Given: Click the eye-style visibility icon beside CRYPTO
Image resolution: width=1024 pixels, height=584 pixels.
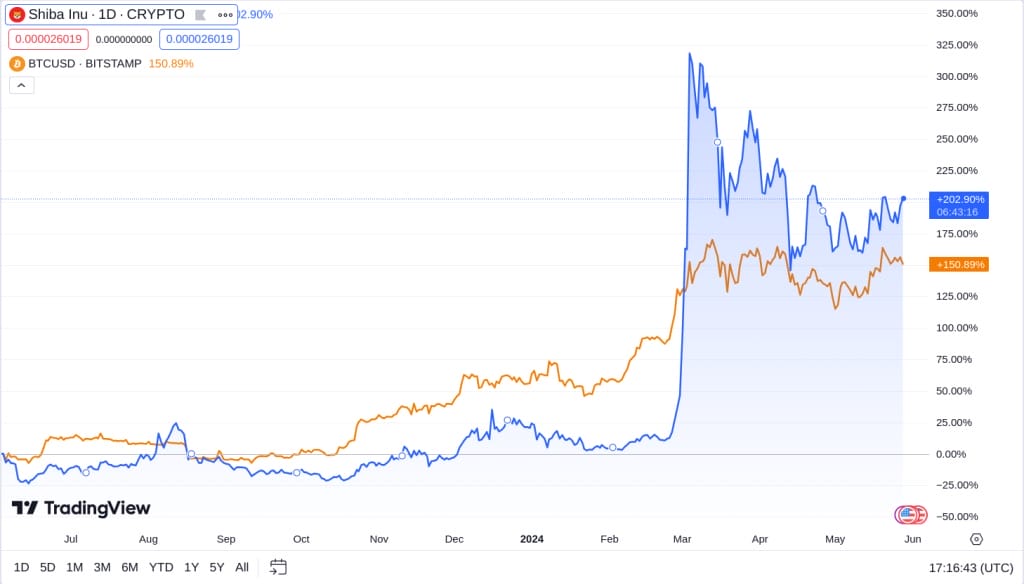Looking at the screenshot, I should (200, 14).
